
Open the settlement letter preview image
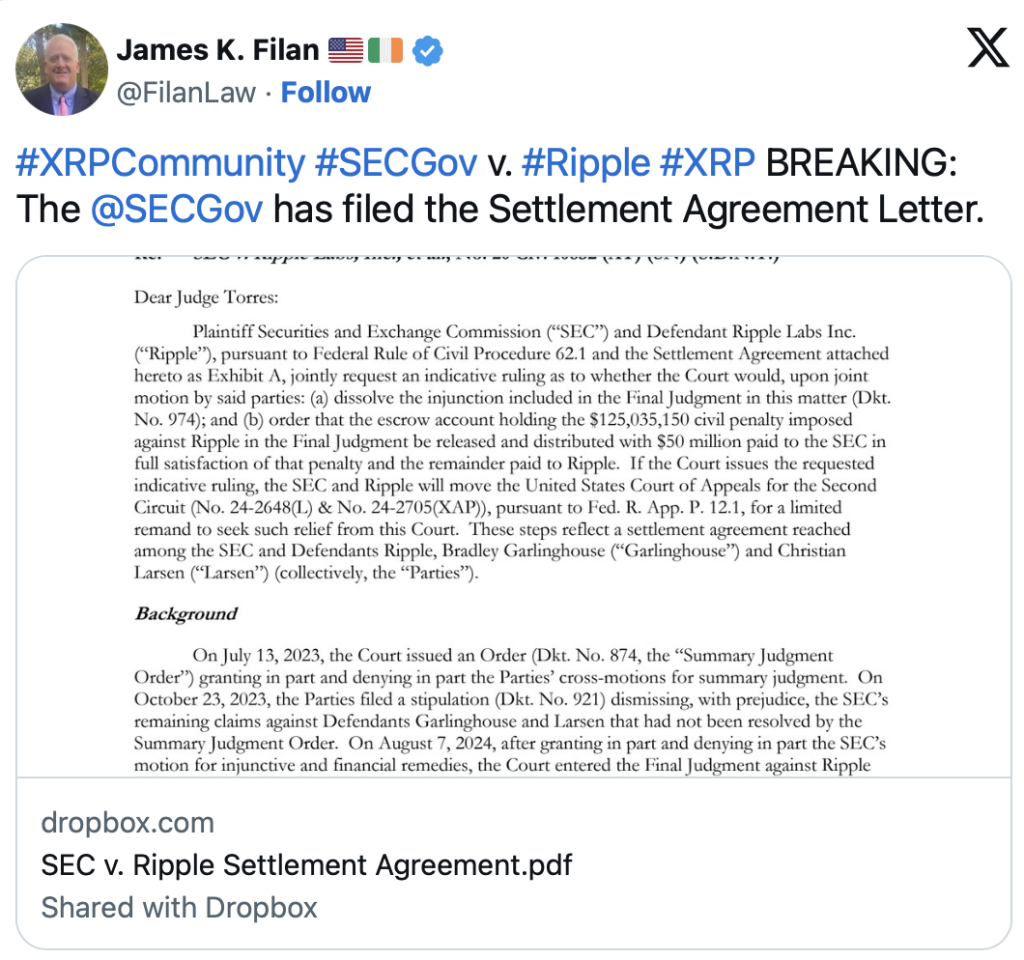513,517
